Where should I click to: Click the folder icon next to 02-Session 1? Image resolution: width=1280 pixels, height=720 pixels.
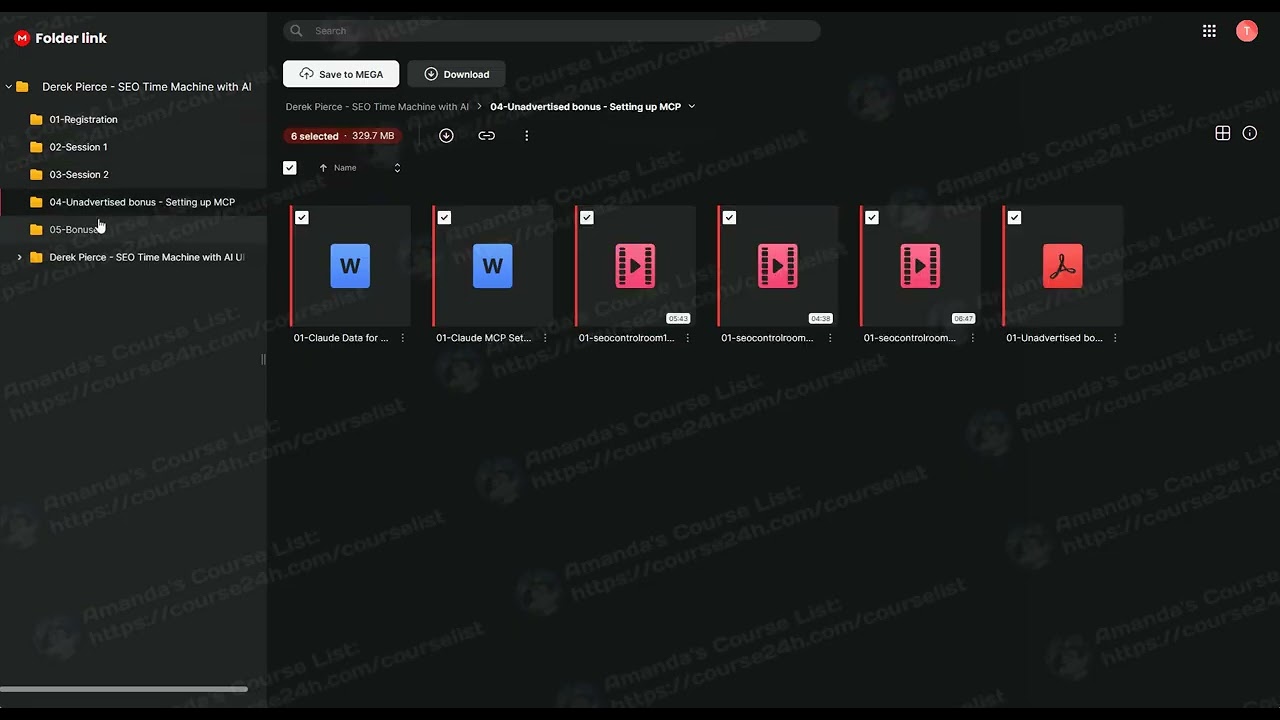(36, 147)
